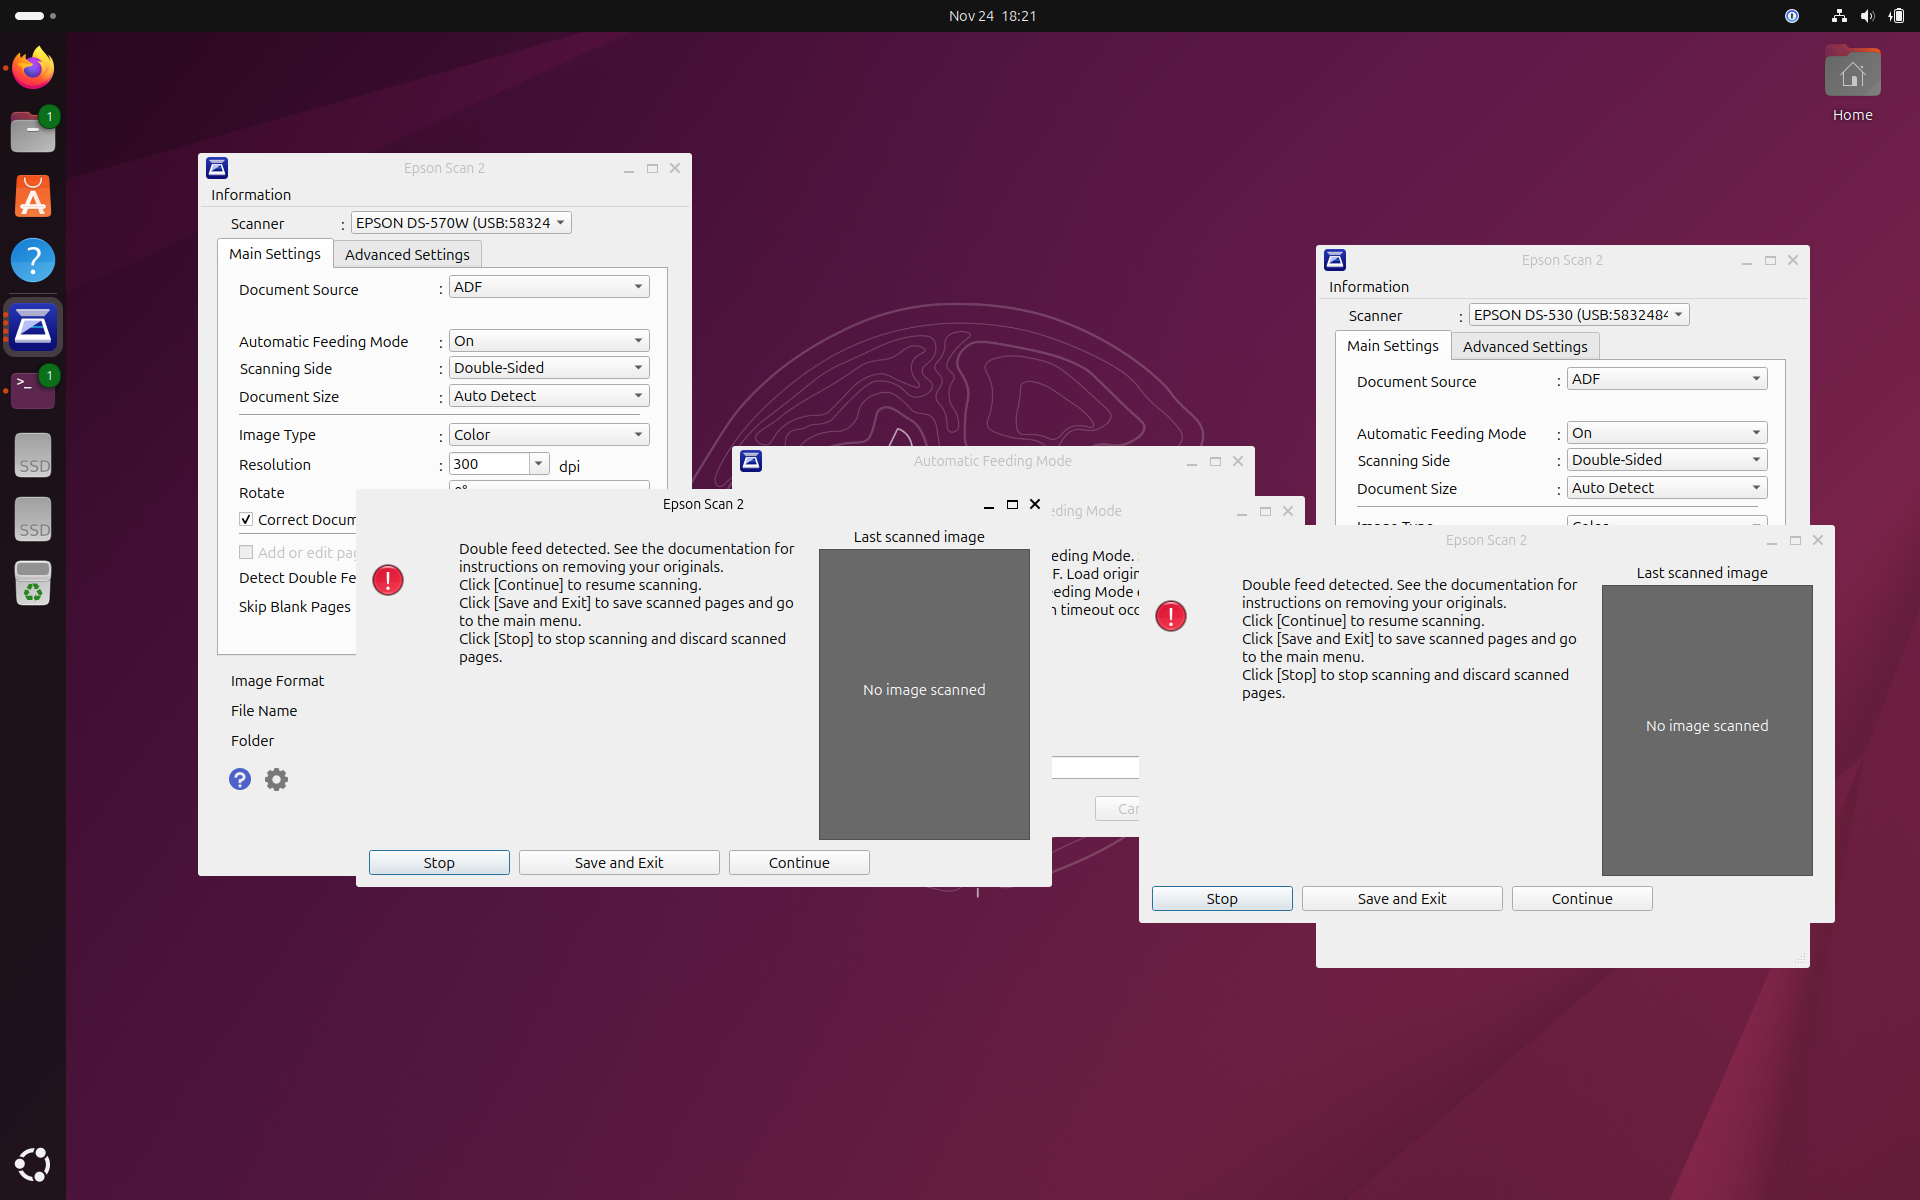Expand the EPSON DS-570W scanner dropdown
Viewport: 1920px width, 1200px height.
pyautogui.click(x=461, y=223)
